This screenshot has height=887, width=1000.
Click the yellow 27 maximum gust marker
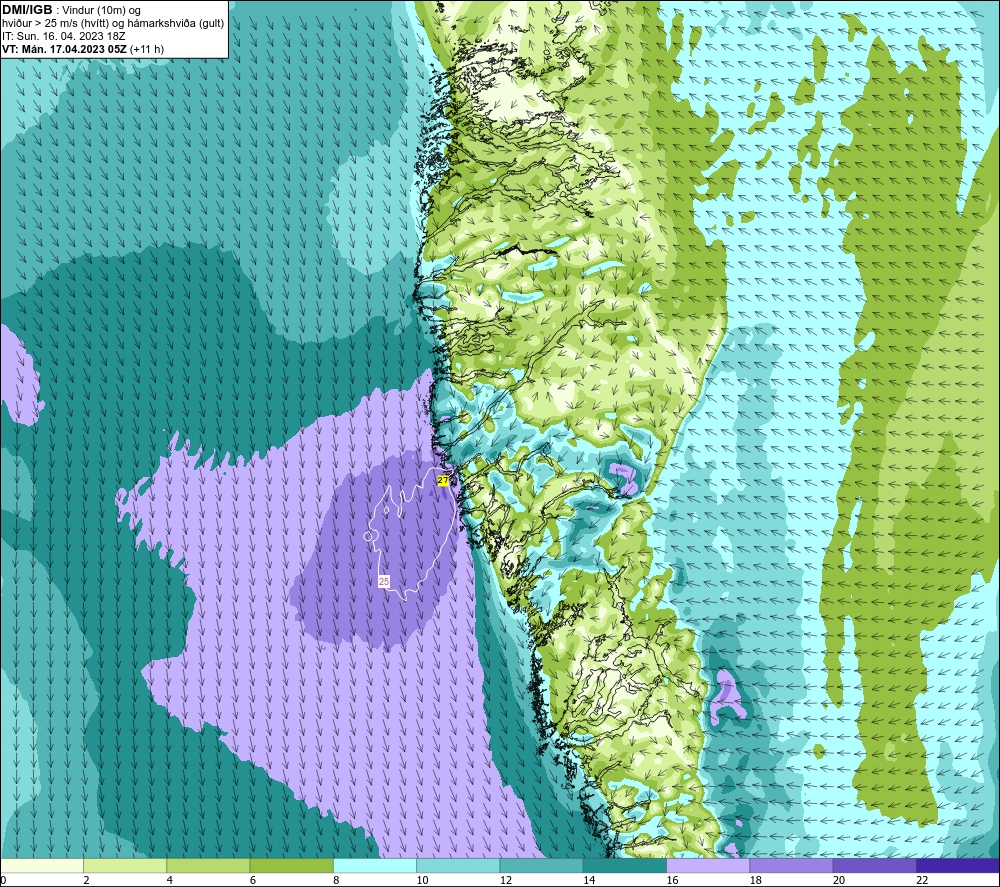[x=443, y=480]
